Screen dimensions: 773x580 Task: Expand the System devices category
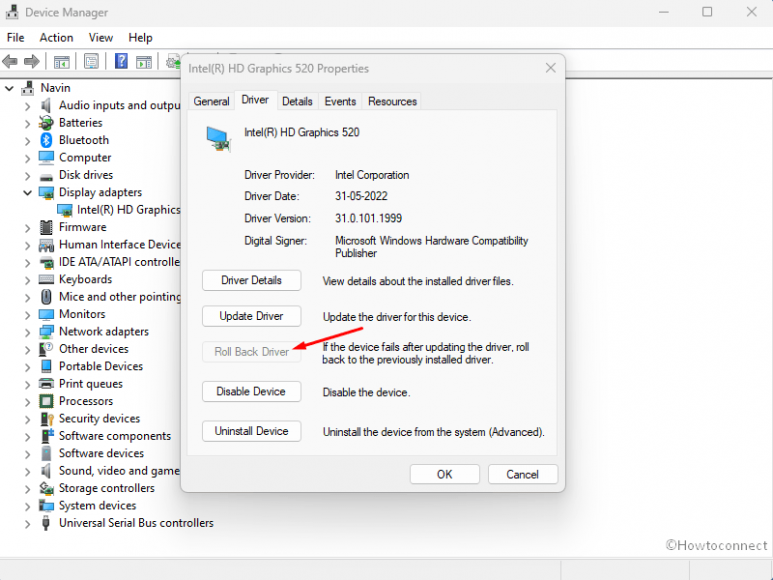coord(28,506)
